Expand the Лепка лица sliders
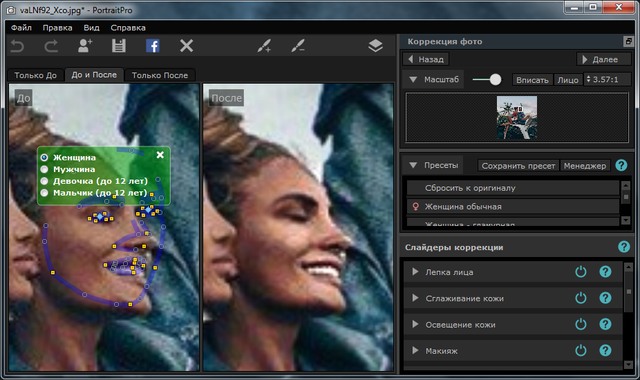The width and height of the screenshot is (640, 380). pyautogui.click(x=415, y=272)
